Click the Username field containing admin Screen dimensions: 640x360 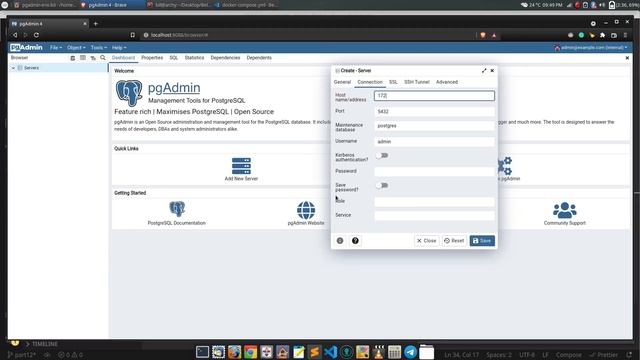[x=434, y=142]
